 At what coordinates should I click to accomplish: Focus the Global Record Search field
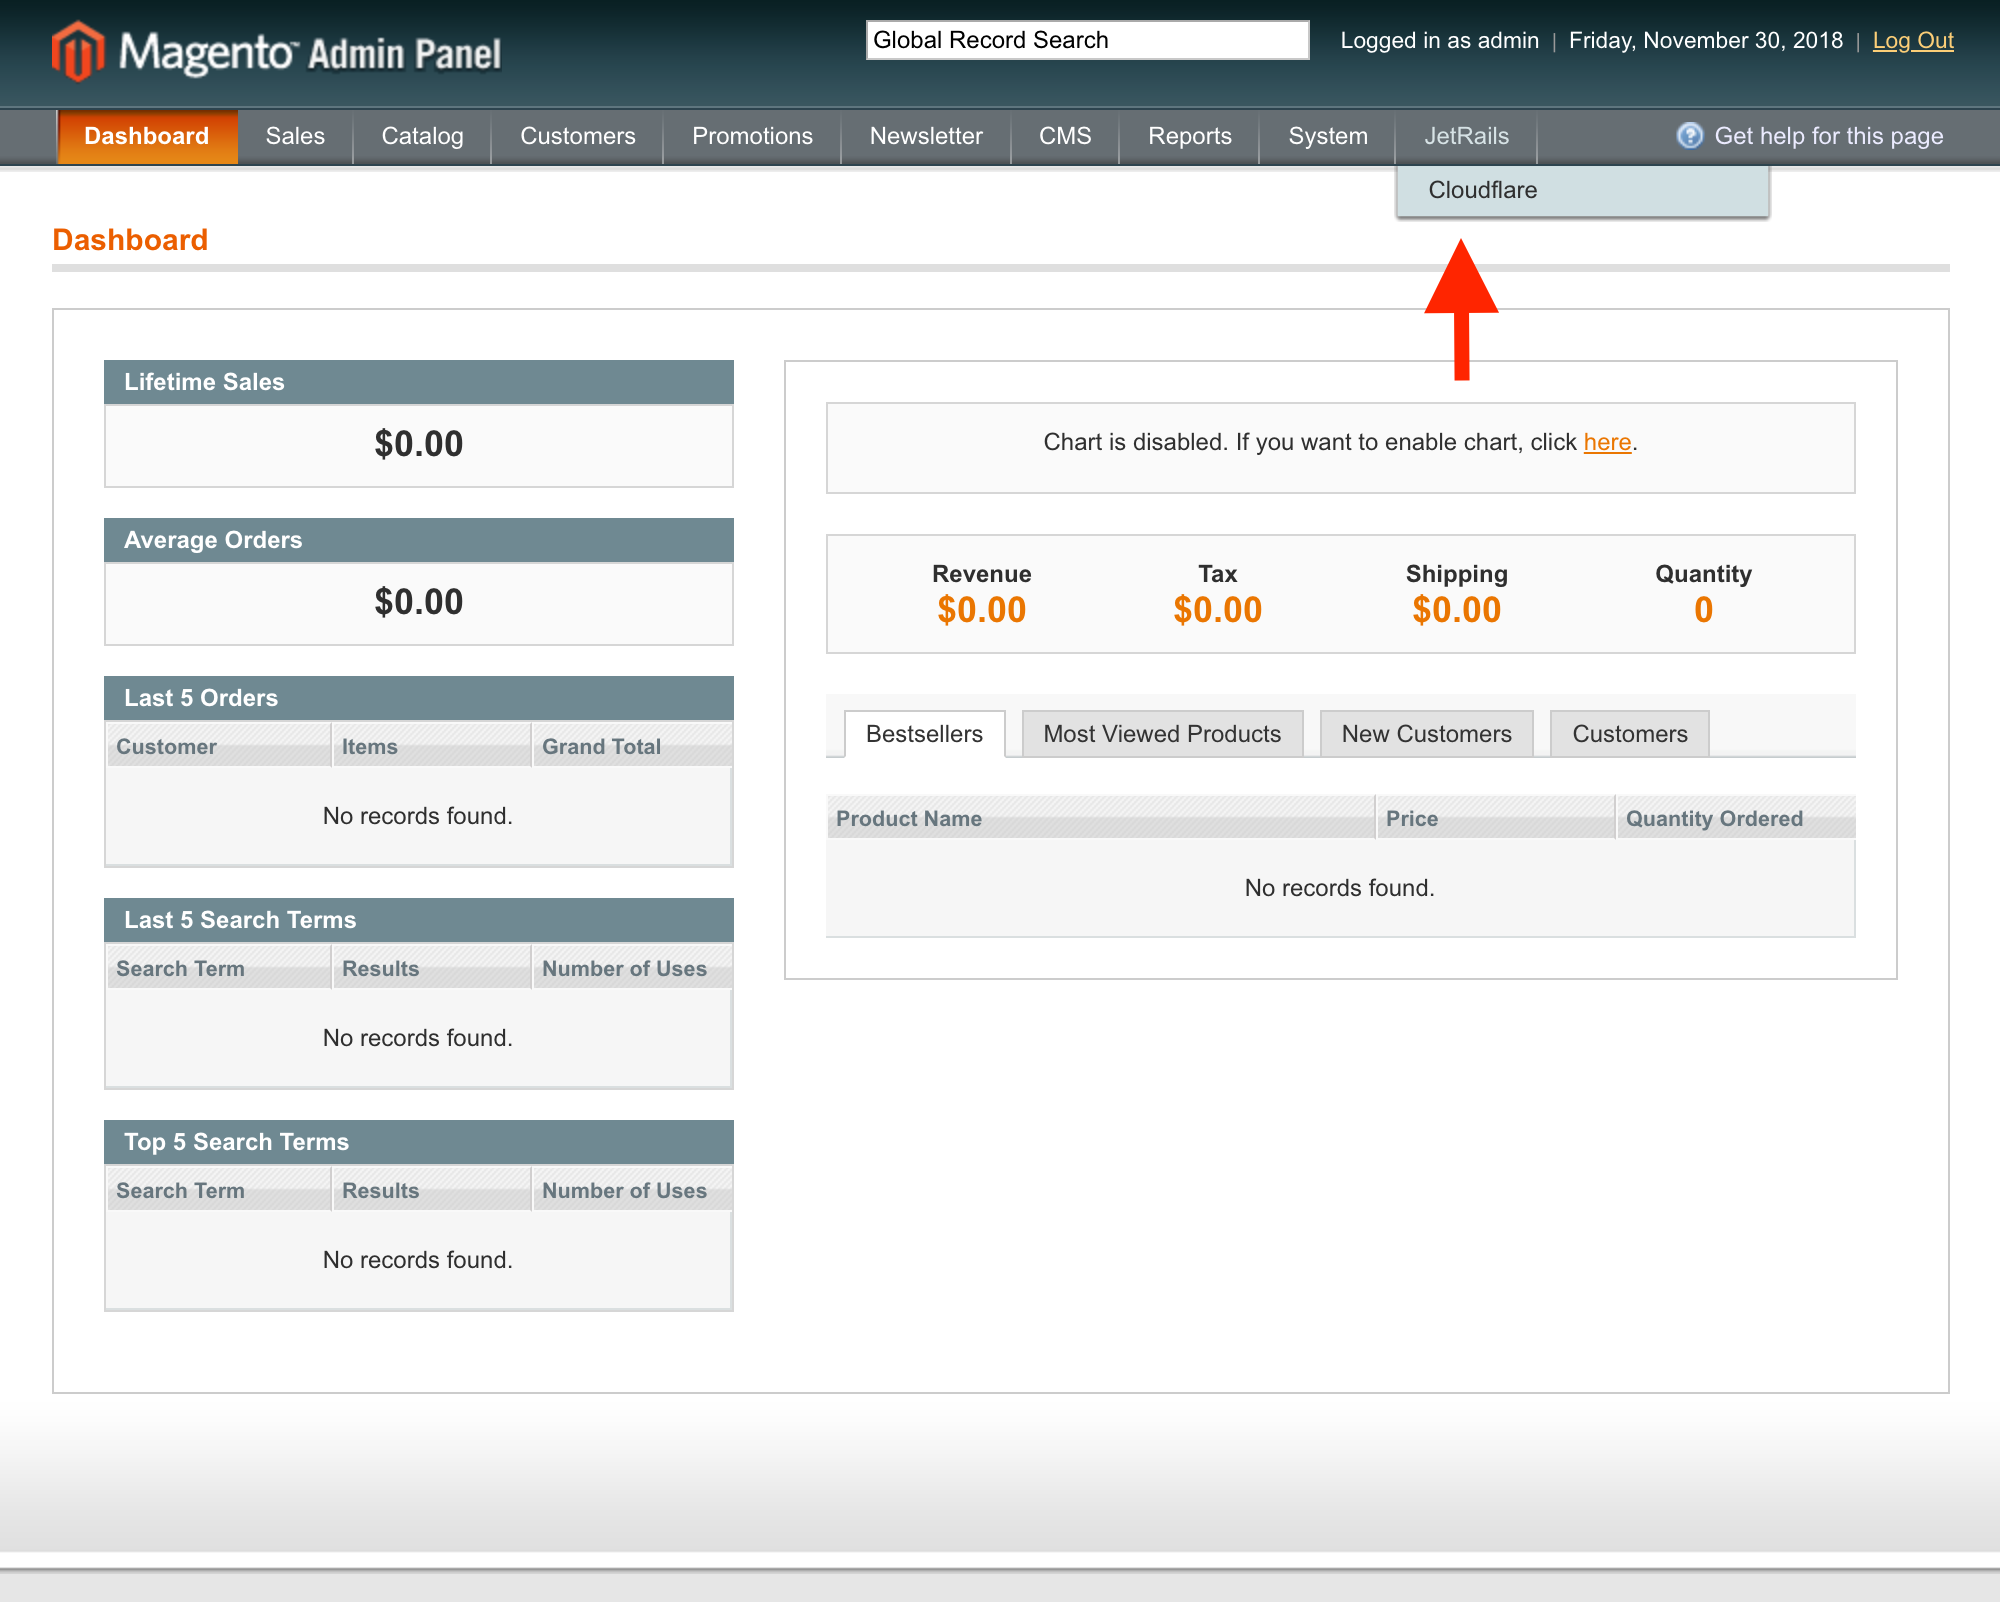pyautogui.click(x=1087, y=40)
